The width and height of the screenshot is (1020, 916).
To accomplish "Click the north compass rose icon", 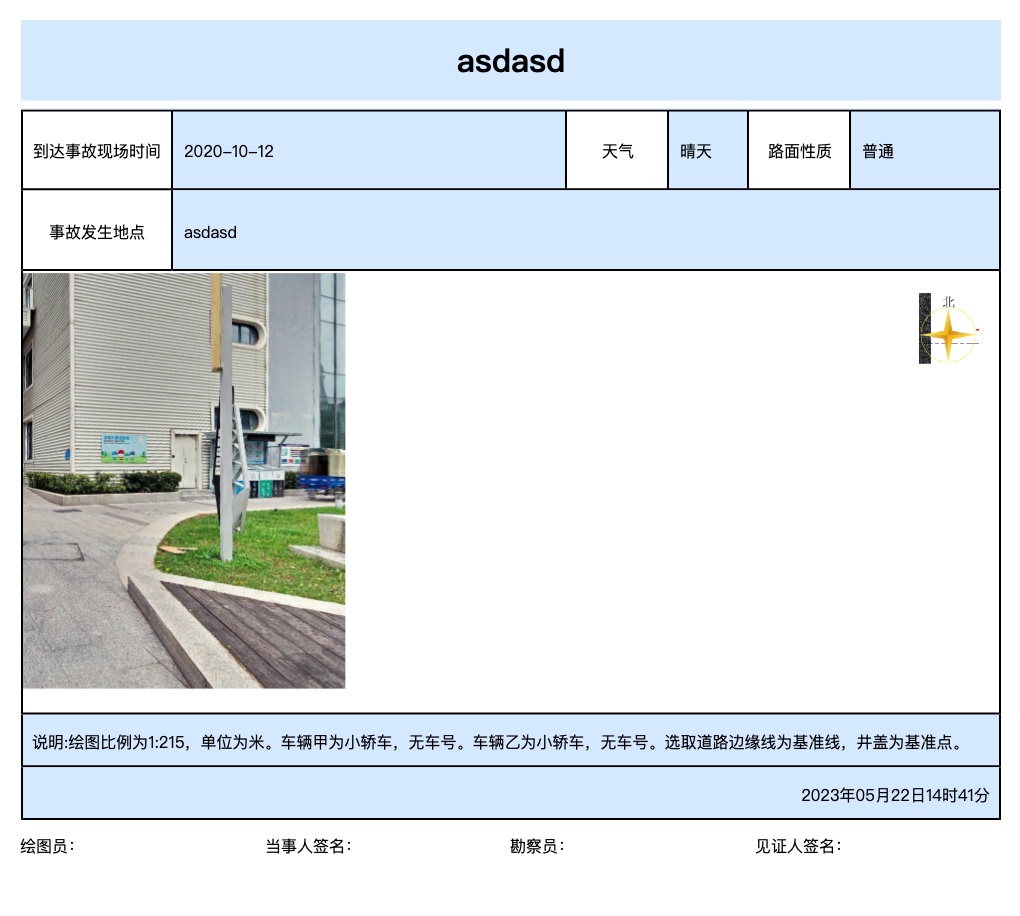I will (x=949, y=329).
